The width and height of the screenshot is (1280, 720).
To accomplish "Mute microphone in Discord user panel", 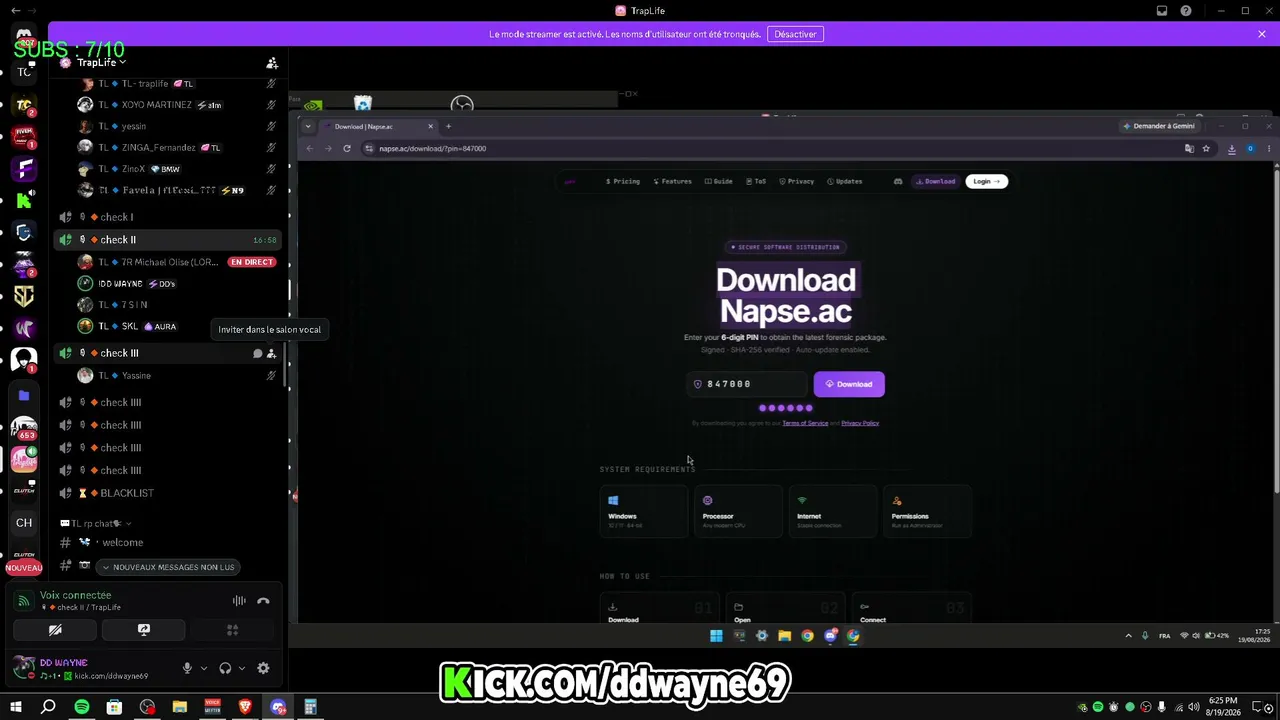I will tap(187, 668).
